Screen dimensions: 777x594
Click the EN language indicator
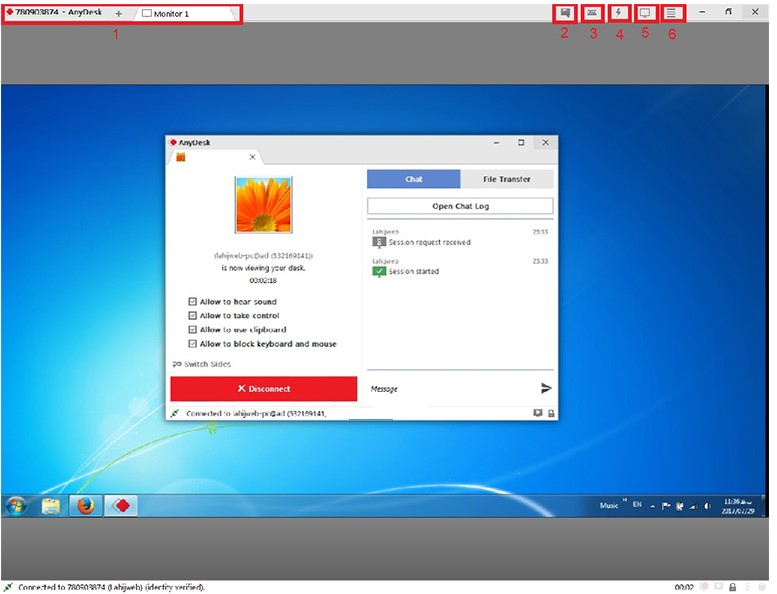(637, 504)
